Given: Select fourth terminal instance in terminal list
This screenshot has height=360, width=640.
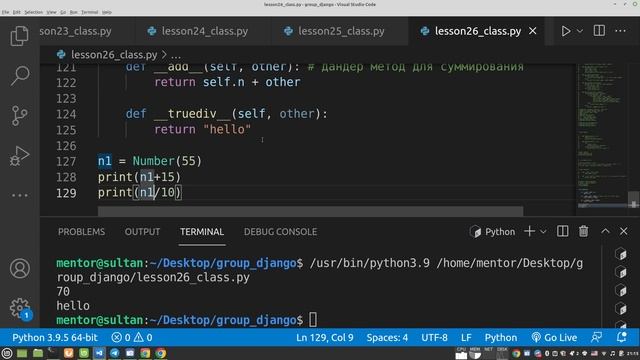Looking at the screenshot, I should point(621,309).
